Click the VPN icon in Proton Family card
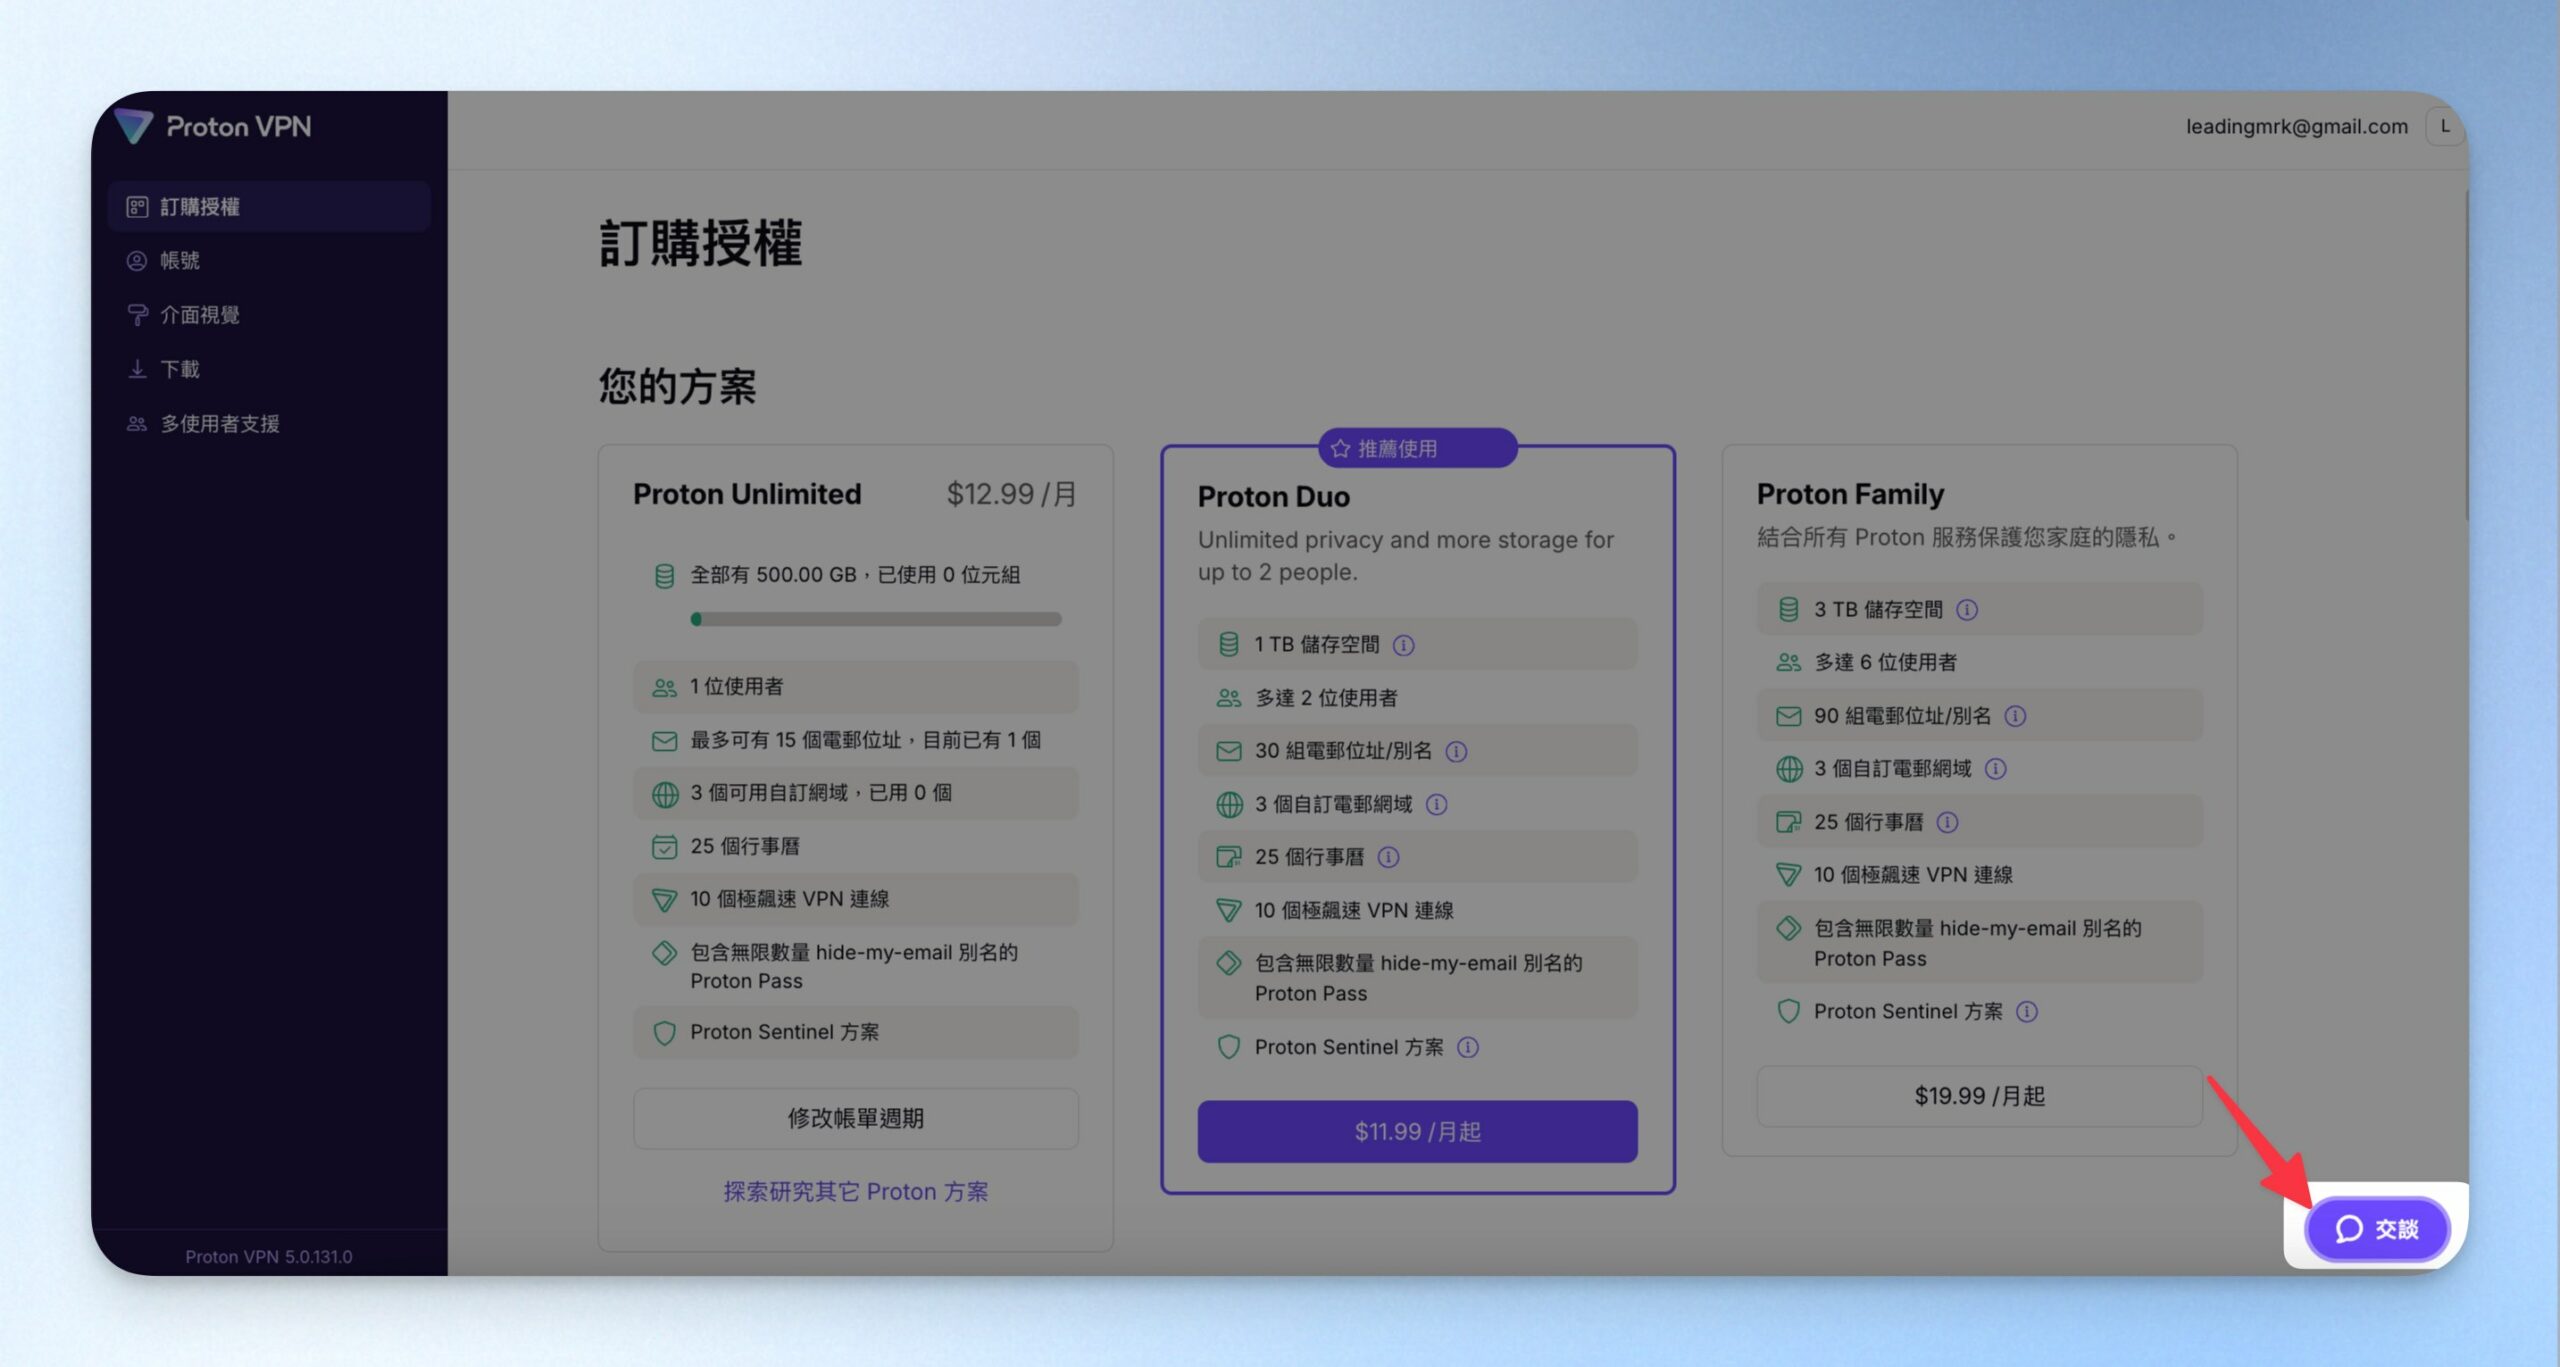Screen dimensions: 2560x1367 tap(1788, 875)
